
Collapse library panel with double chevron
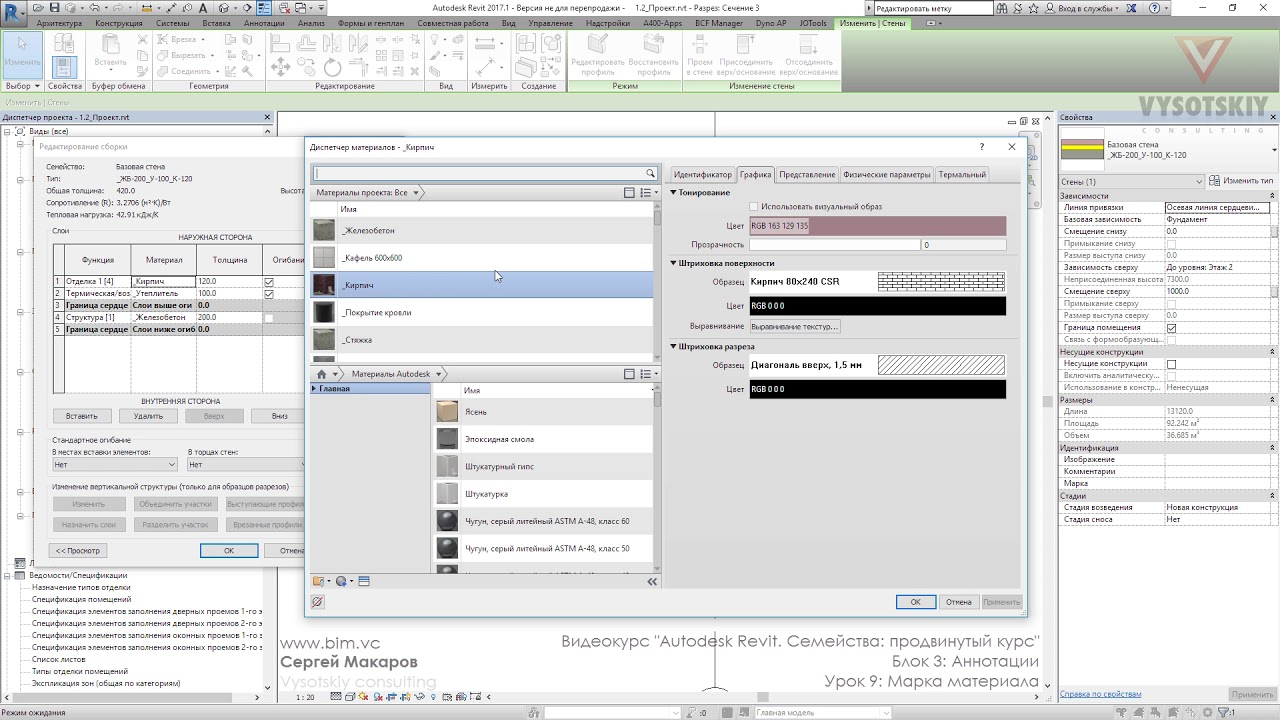[x=652, y=581]
